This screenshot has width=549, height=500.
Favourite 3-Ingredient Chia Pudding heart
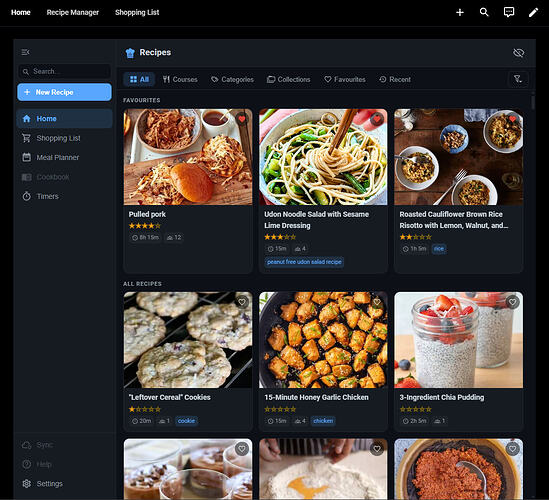tap(512, 302)
